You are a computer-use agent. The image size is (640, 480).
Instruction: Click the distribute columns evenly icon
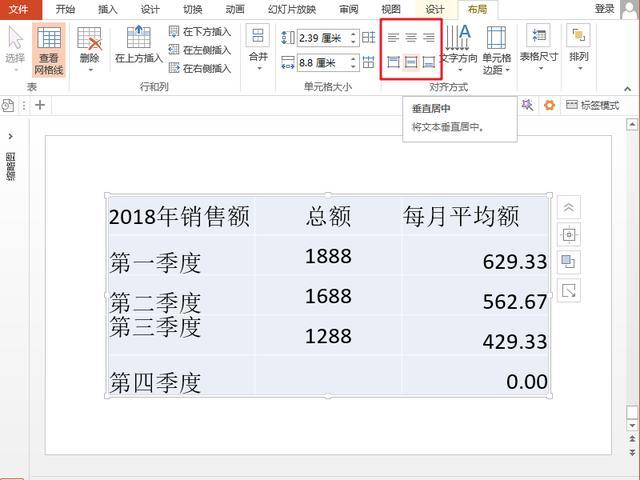click(369, 63)
